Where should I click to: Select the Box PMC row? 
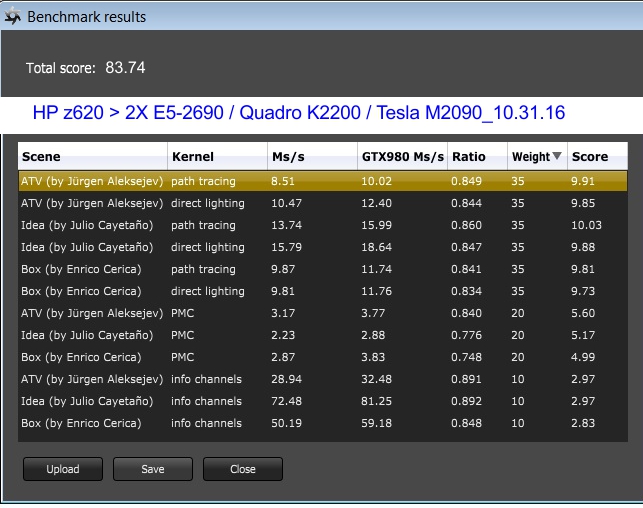tap(323, 357)
